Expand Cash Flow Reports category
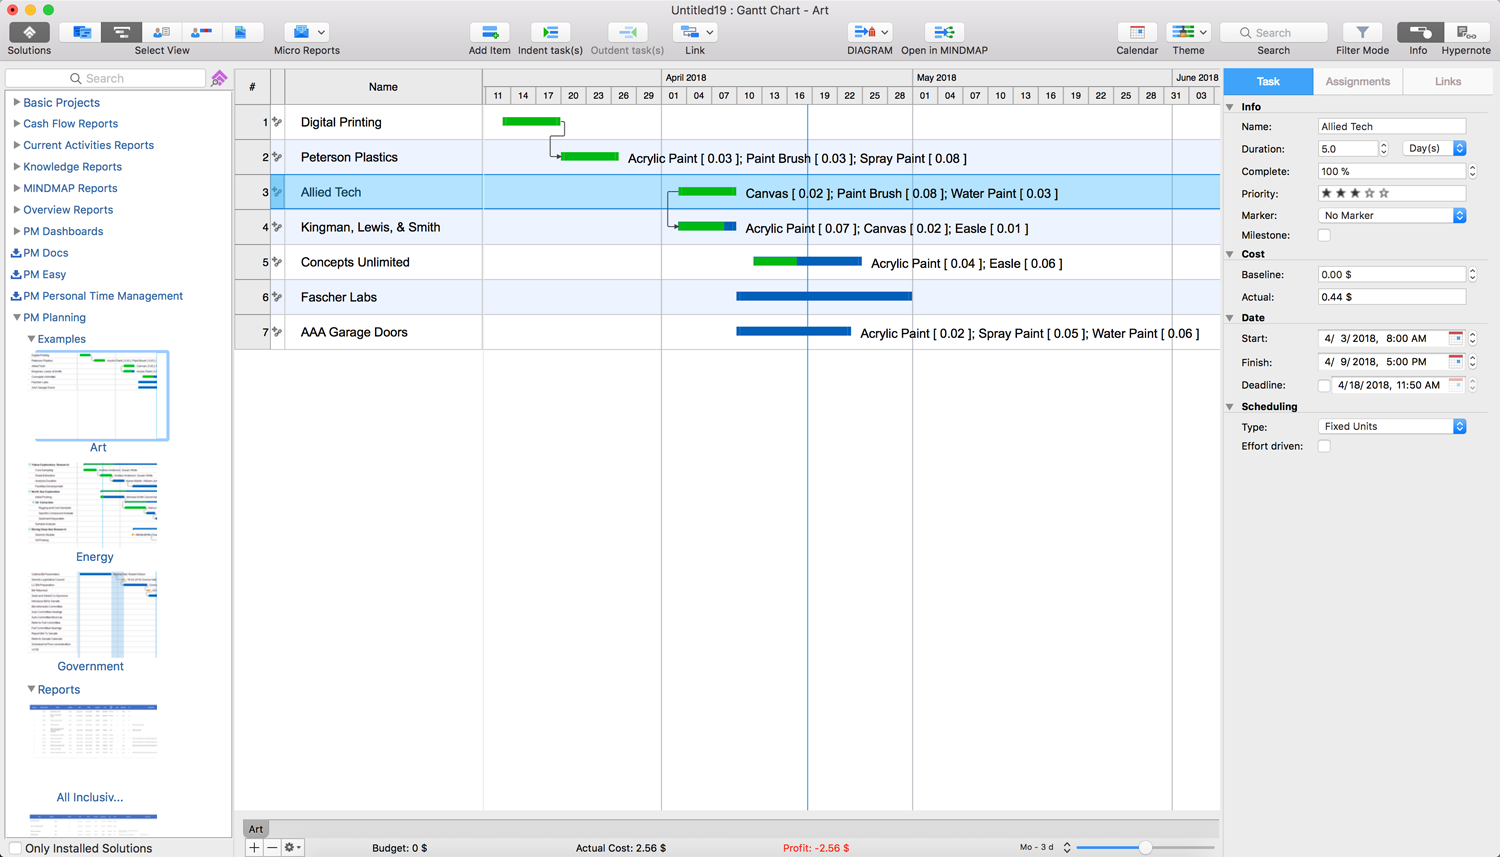Screen dimensions: 1500x857 click(16, 124)
